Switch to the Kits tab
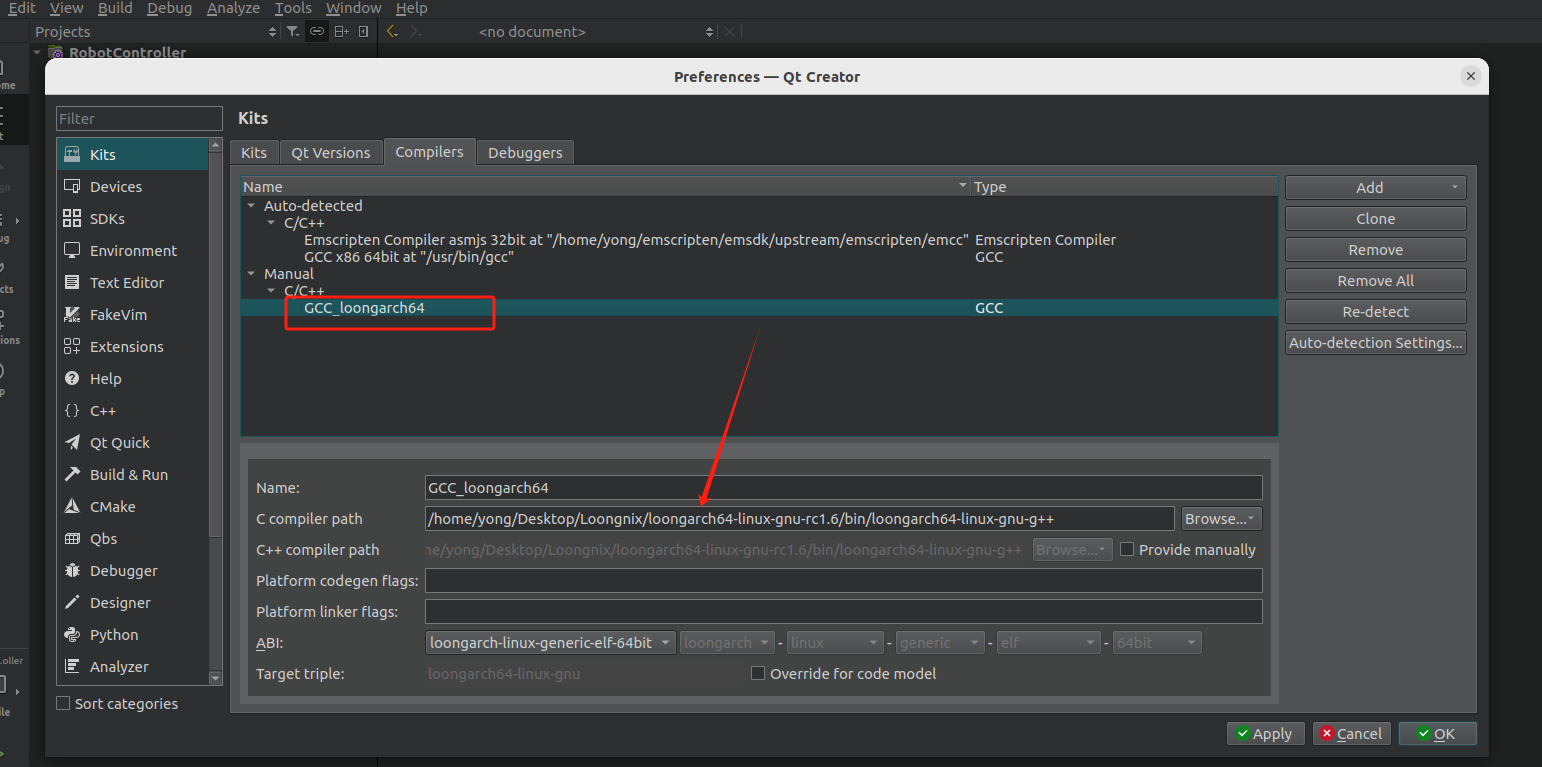 (254, 153)
